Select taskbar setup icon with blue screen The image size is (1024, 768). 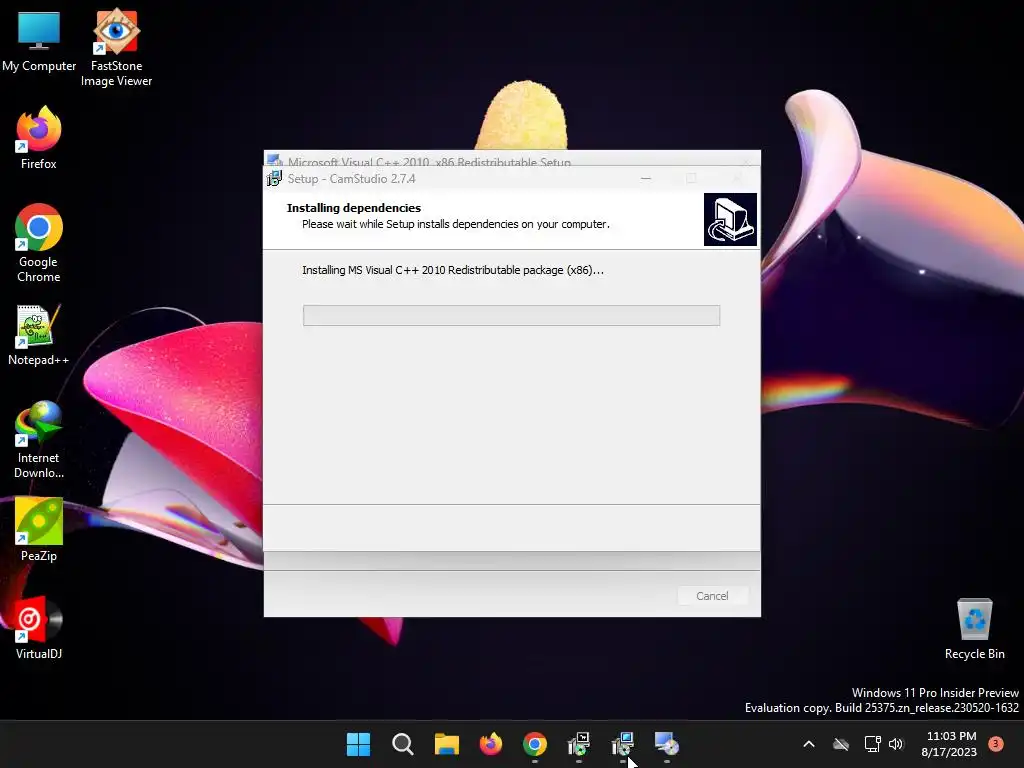[x=623, y=744]
